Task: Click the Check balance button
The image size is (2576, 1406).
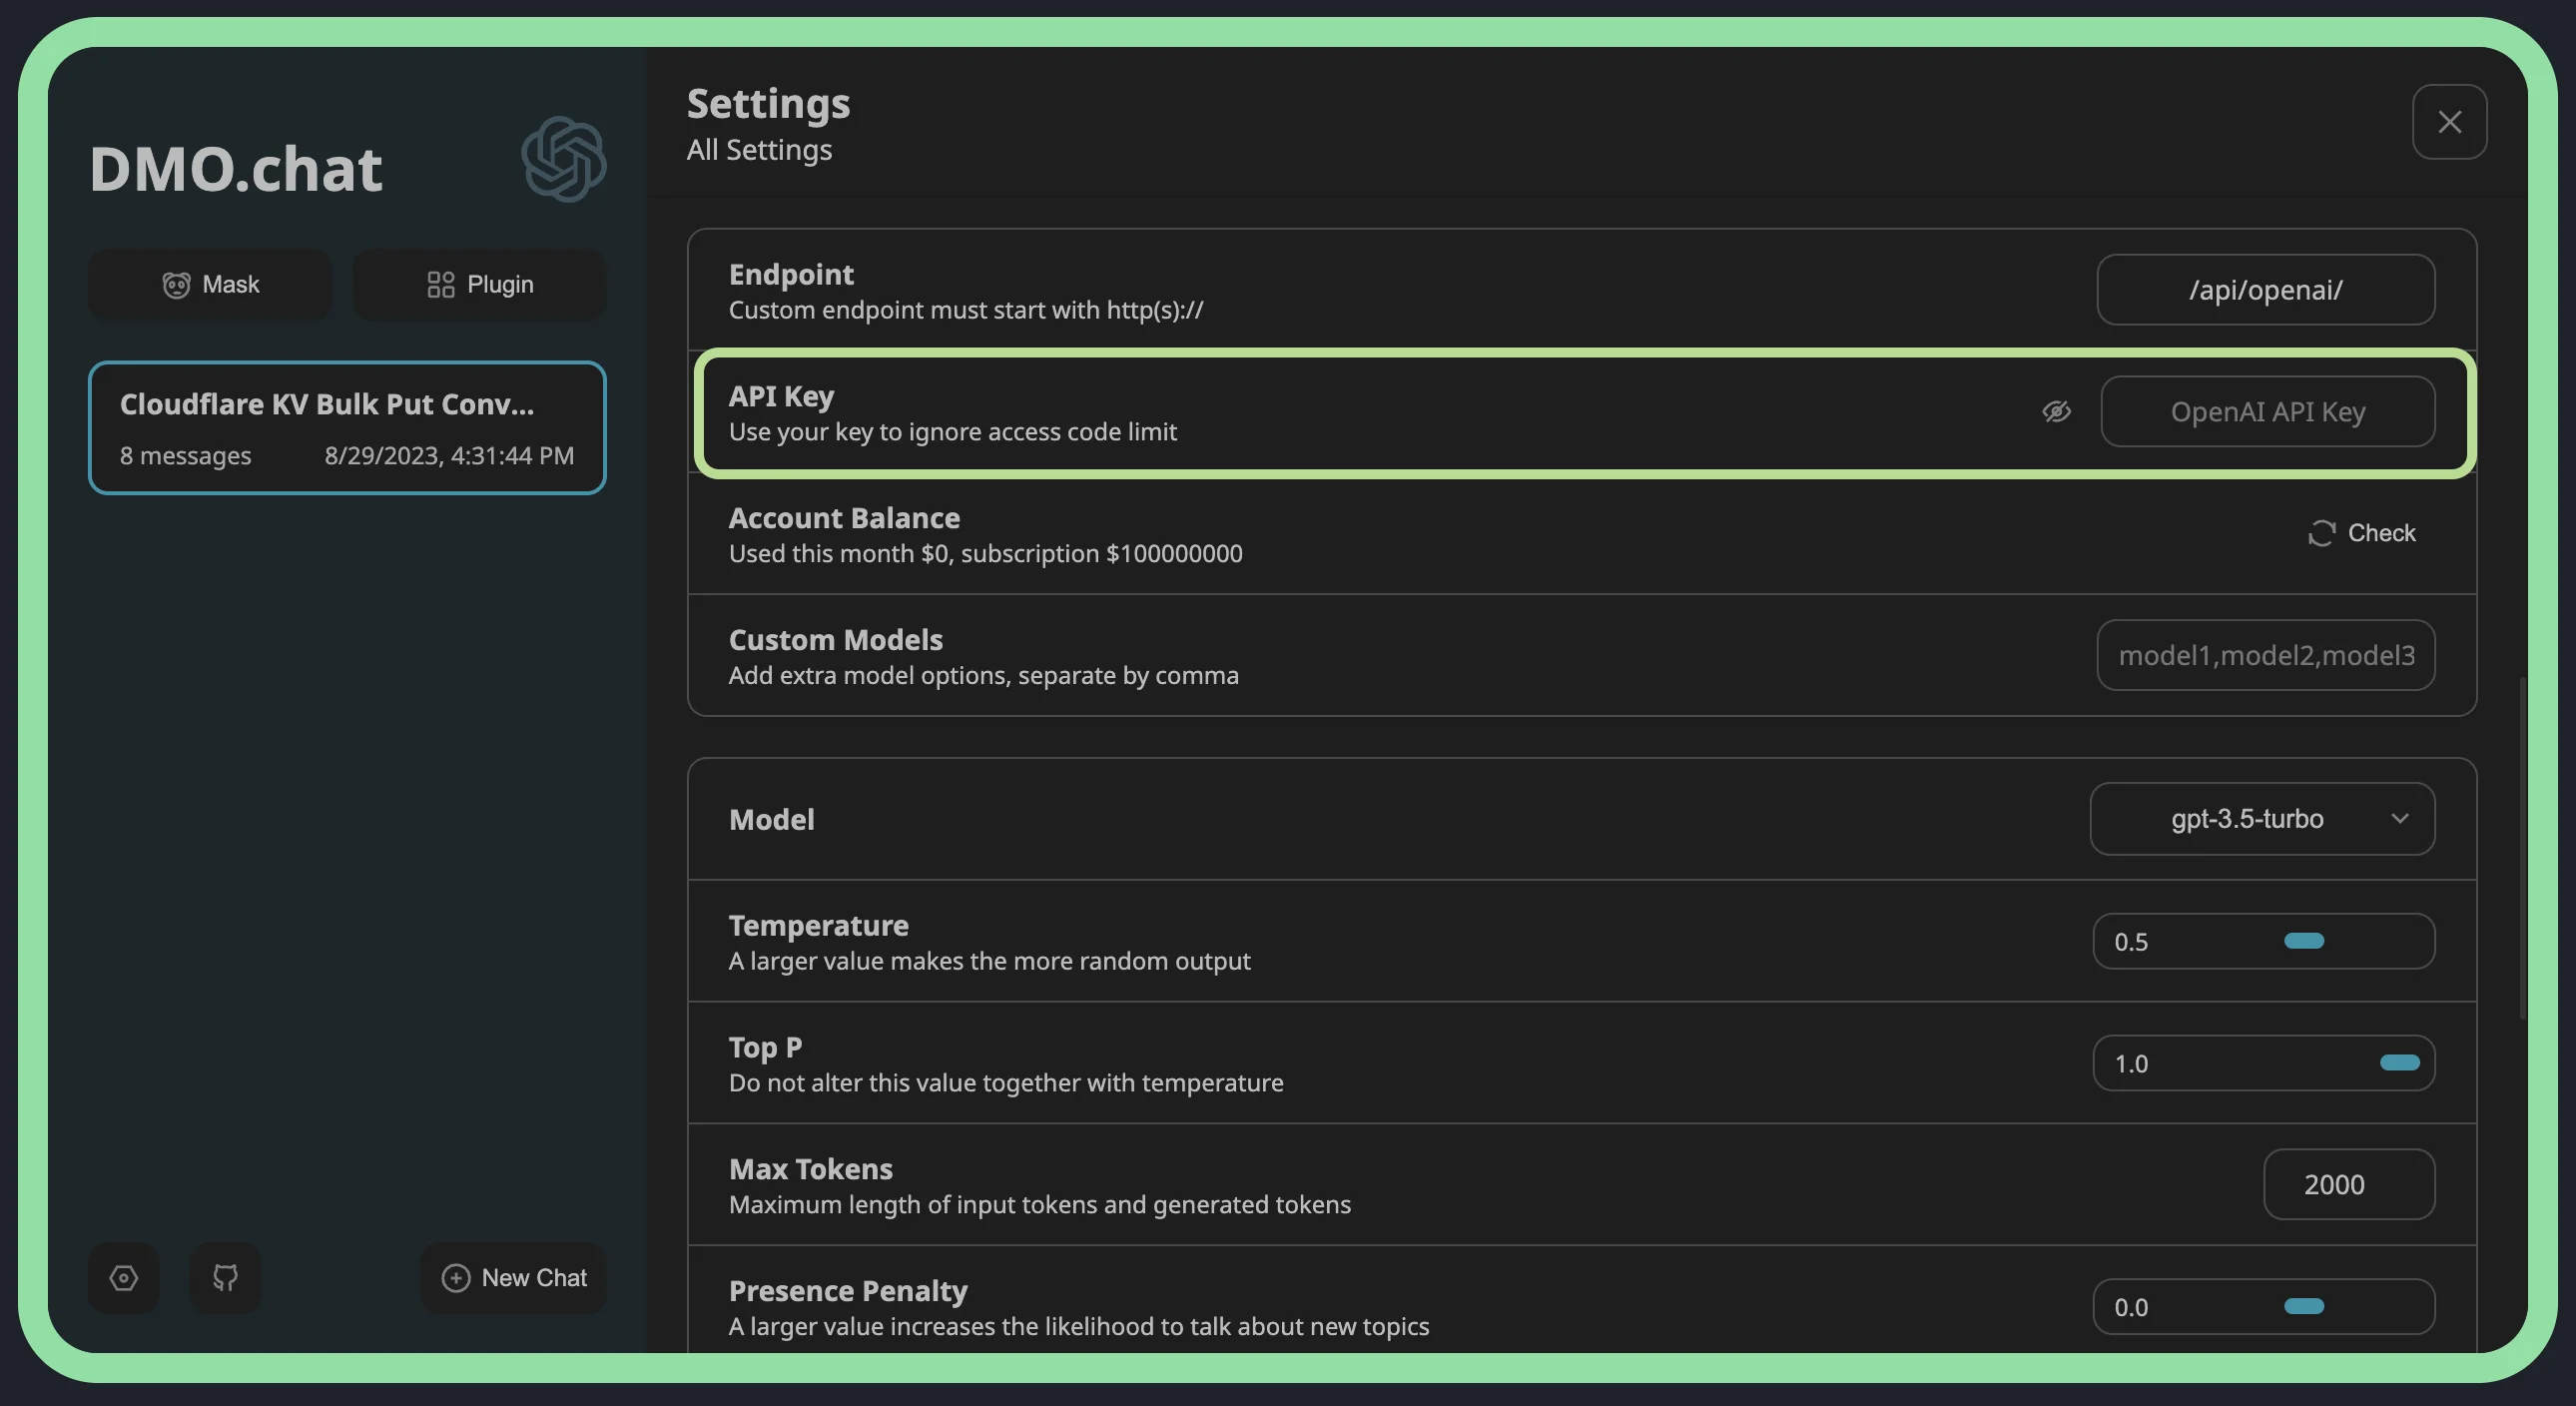Action: coord(2380,533)
